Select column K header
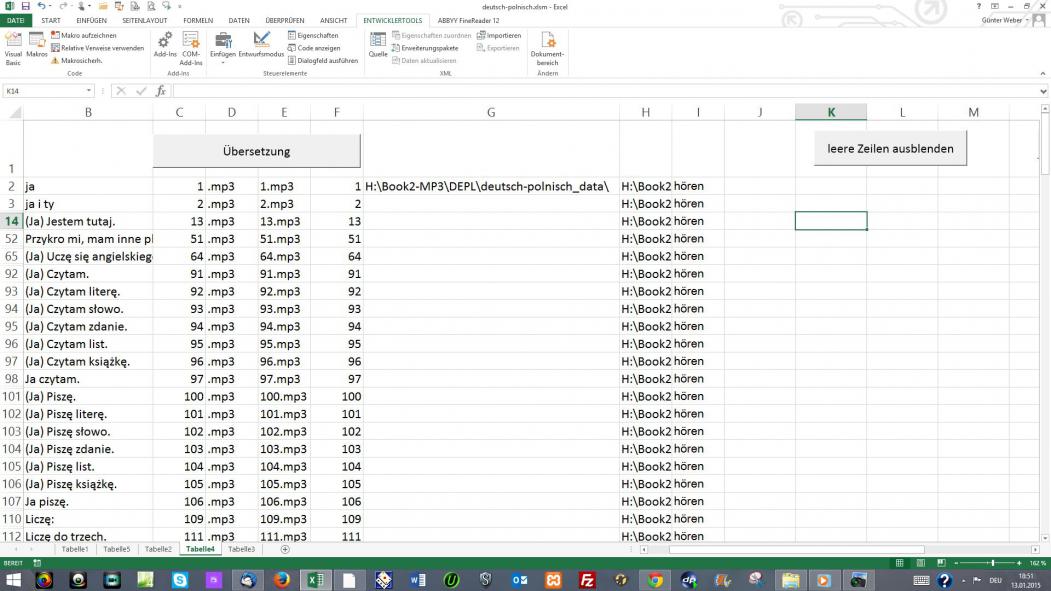 click(831, 113)
